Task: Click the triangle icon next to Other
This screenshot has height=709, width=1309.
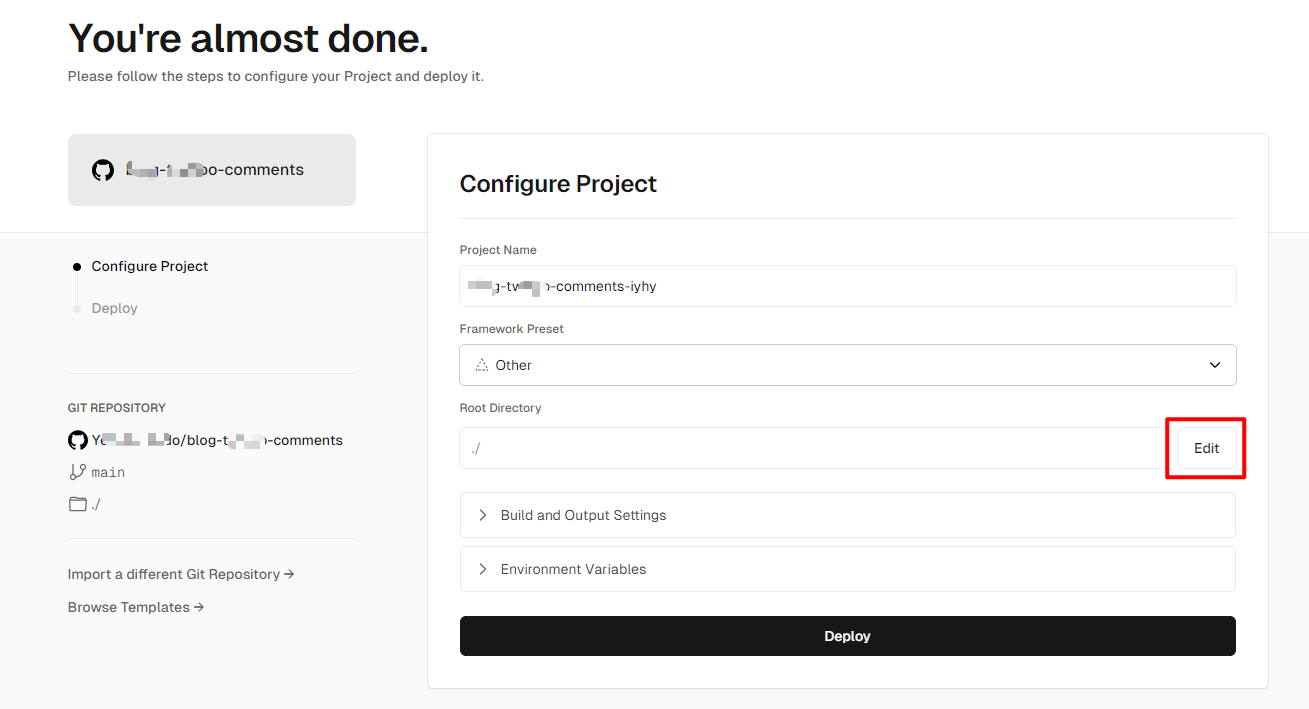Action: point(482,365)
